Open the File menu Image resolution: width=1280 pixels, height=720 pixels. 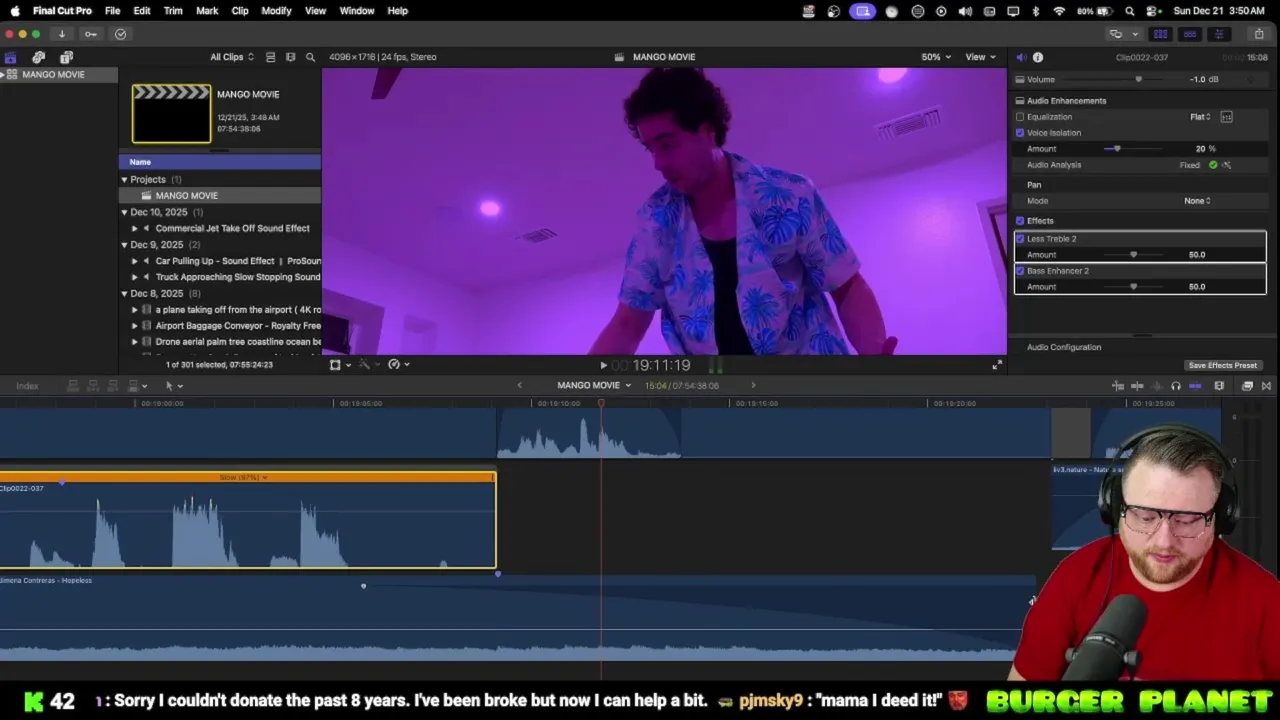click(x=113, y=11)
